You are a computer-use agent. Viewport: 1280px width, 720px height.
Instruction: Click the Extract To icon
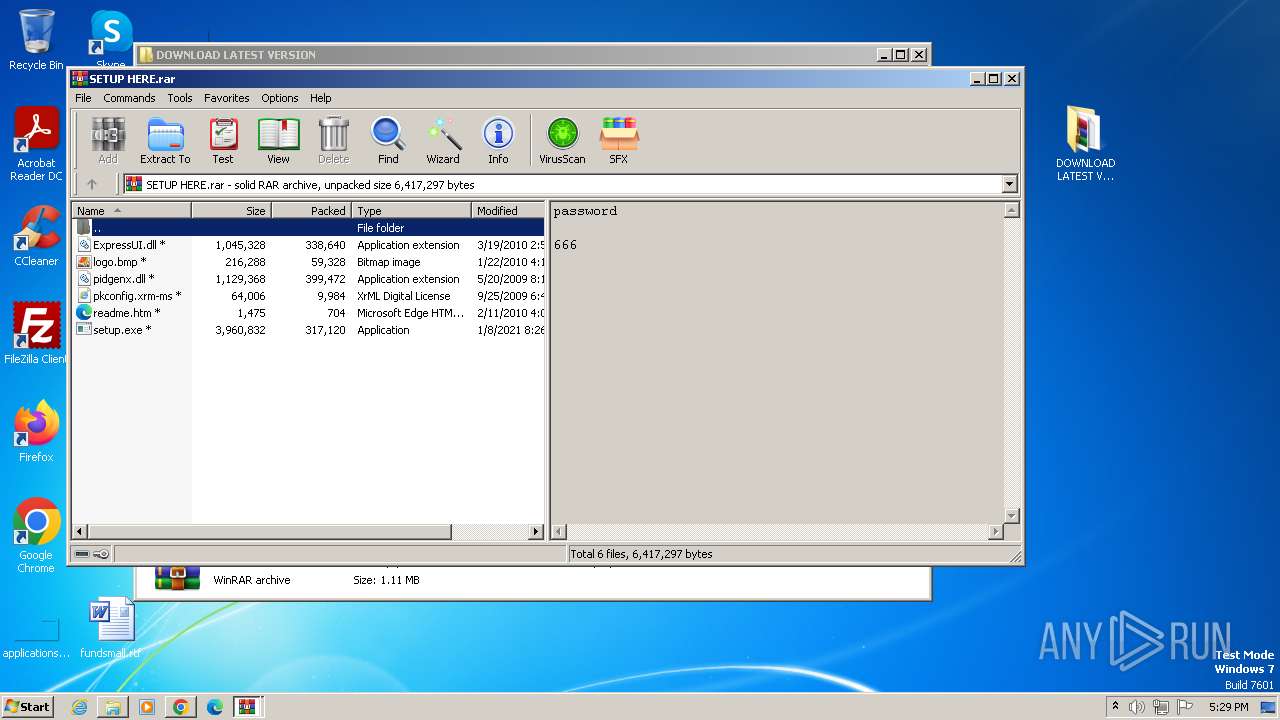(165, 140)
